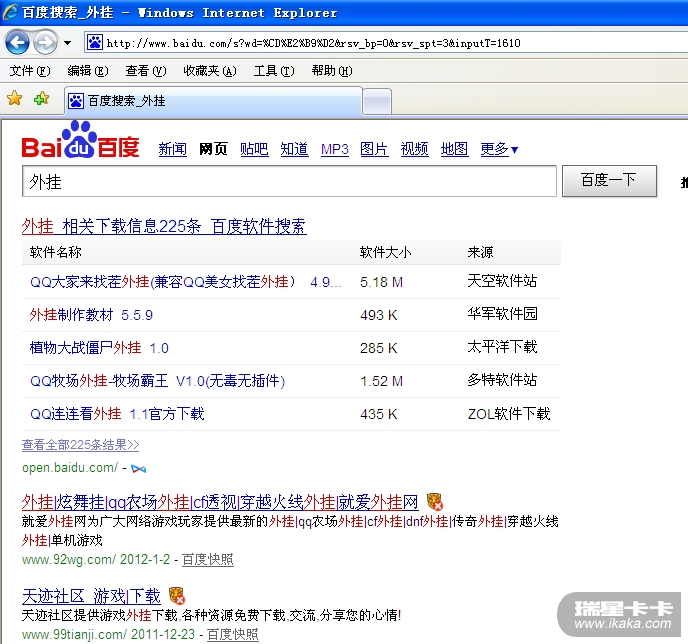
Task: Click the 285 K size cell
Action: click(x=379, y=348)
